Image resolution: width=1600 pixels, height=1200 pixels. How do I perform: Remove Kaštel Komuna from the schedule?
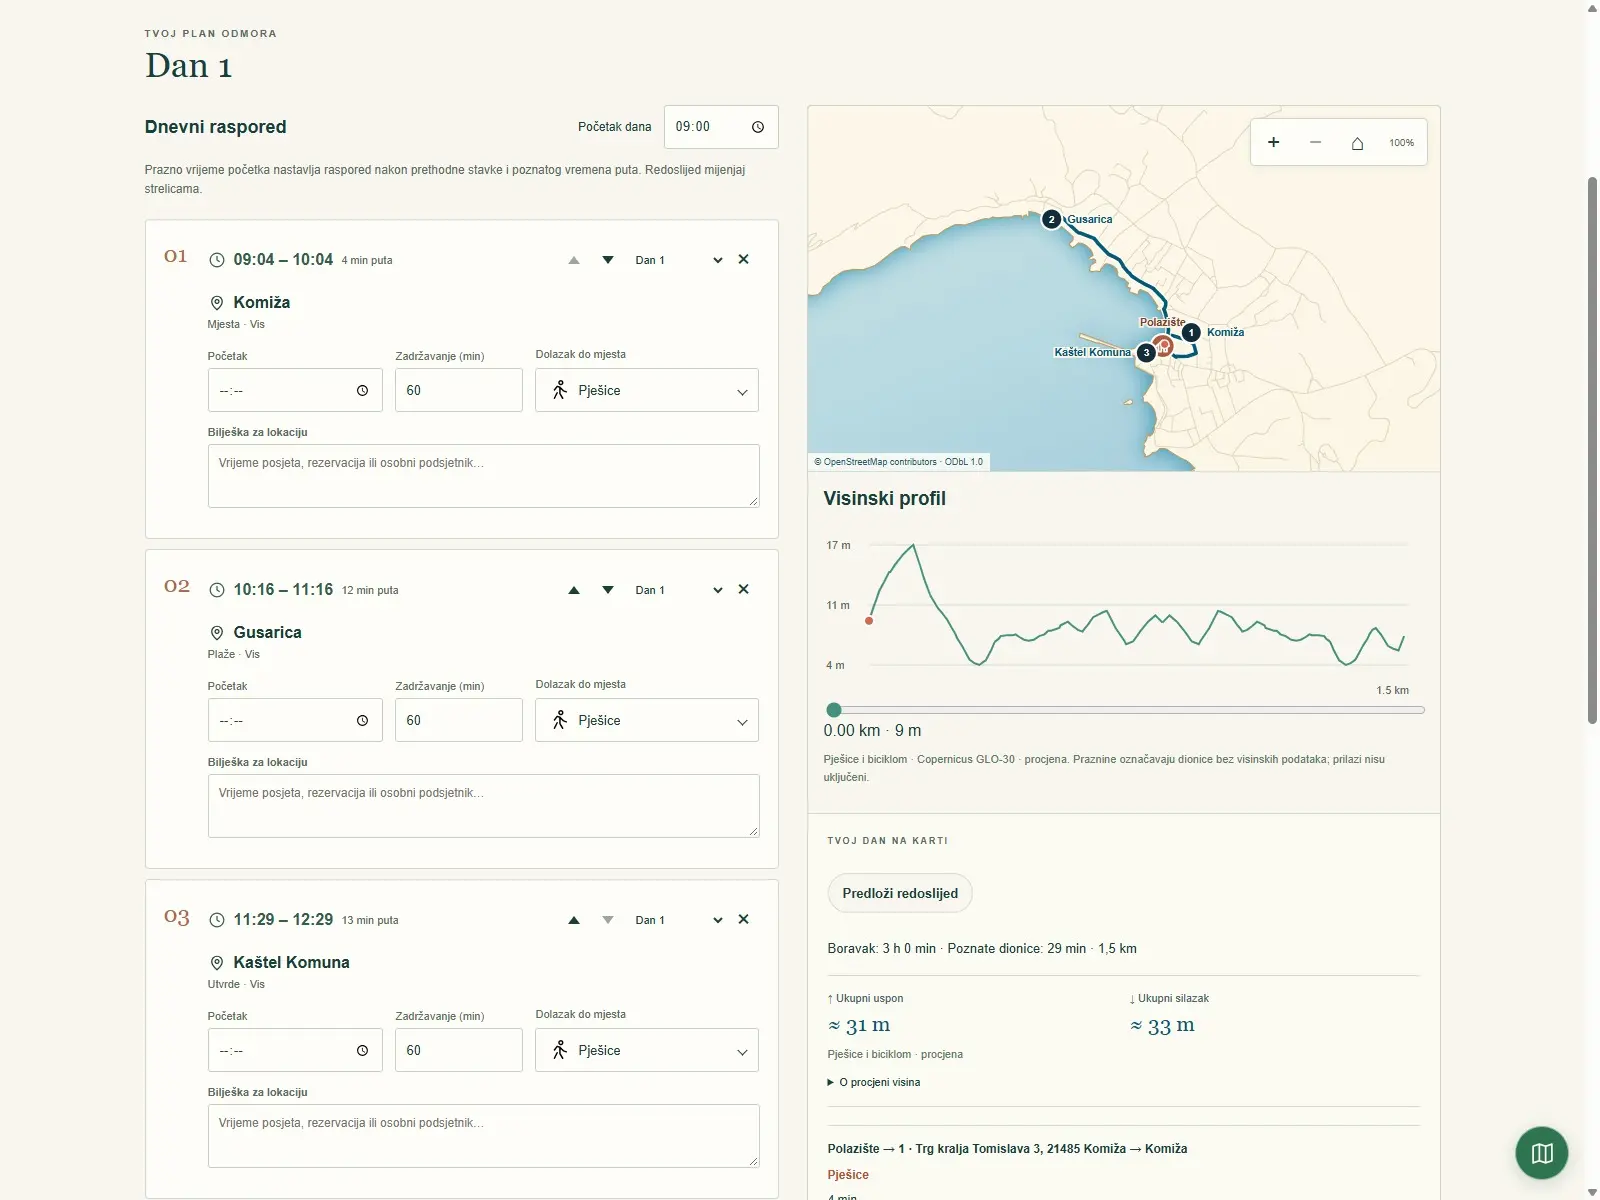click(x=743, y=919)
